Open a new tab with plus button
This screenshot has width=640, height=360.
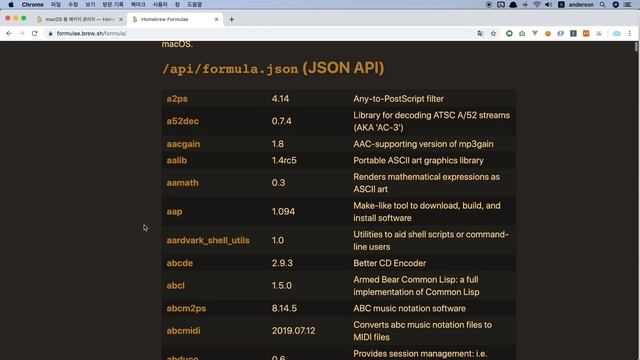231,19
